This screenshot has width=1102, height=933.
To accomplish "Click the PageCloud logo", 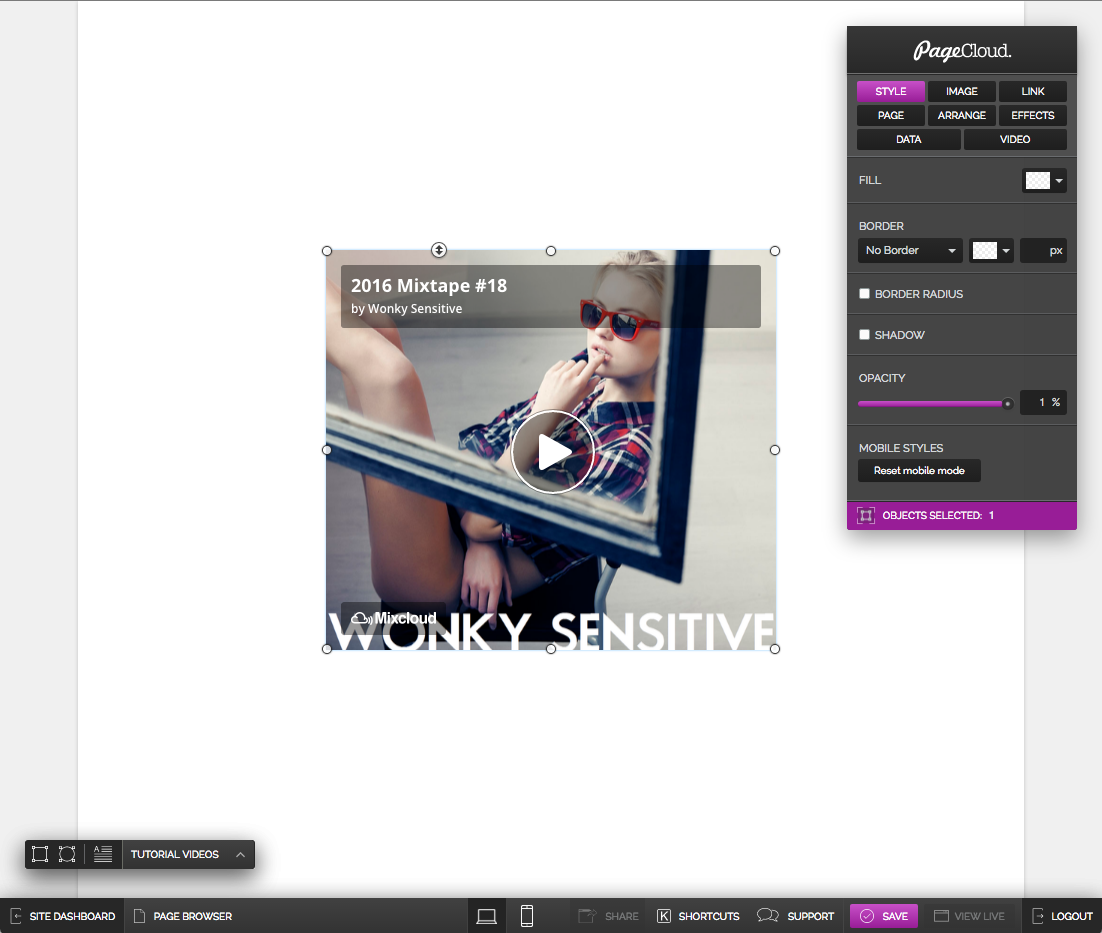I will coord(961,51).
